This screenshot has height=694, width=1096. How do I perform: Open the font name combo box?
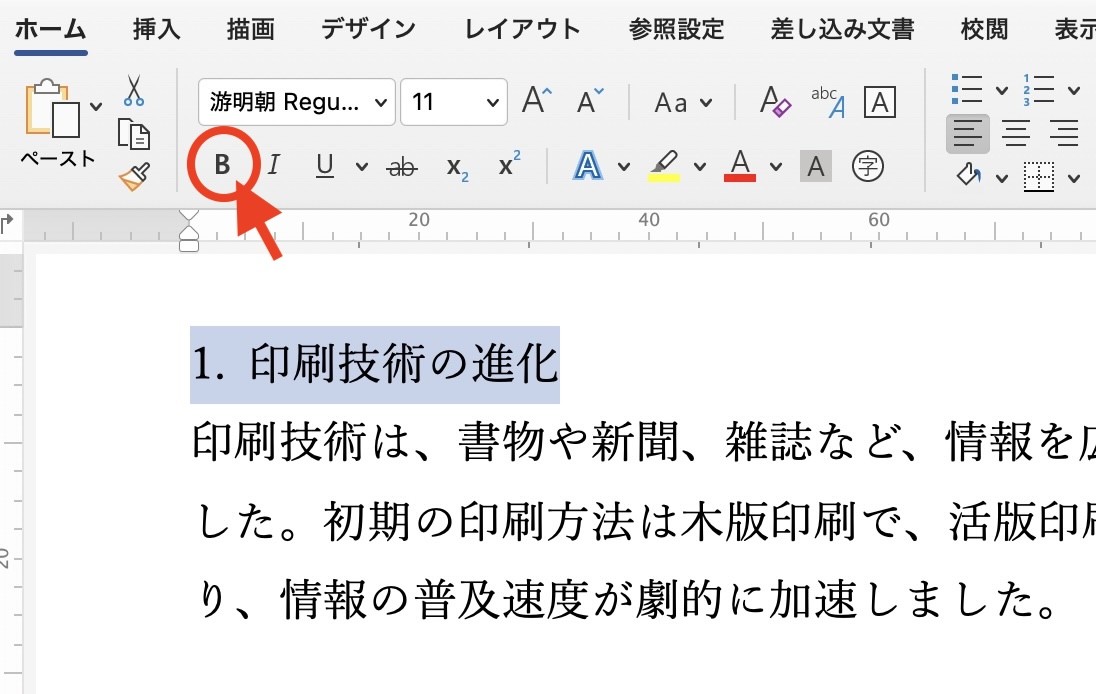(296, 102)
